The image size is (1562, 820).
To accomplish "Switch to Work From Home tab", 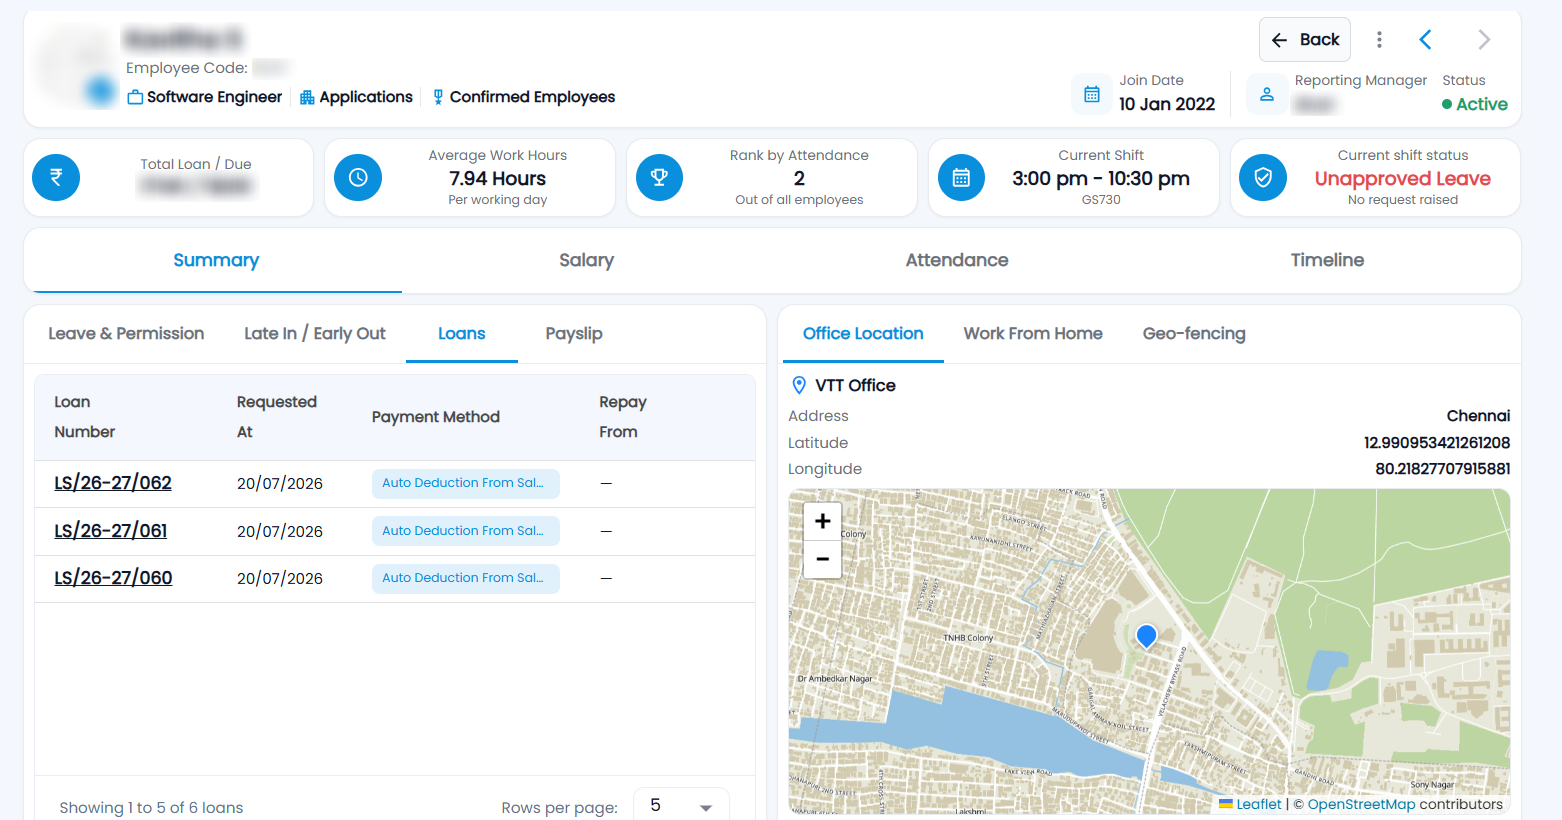I will click(x=1033, y=334).
